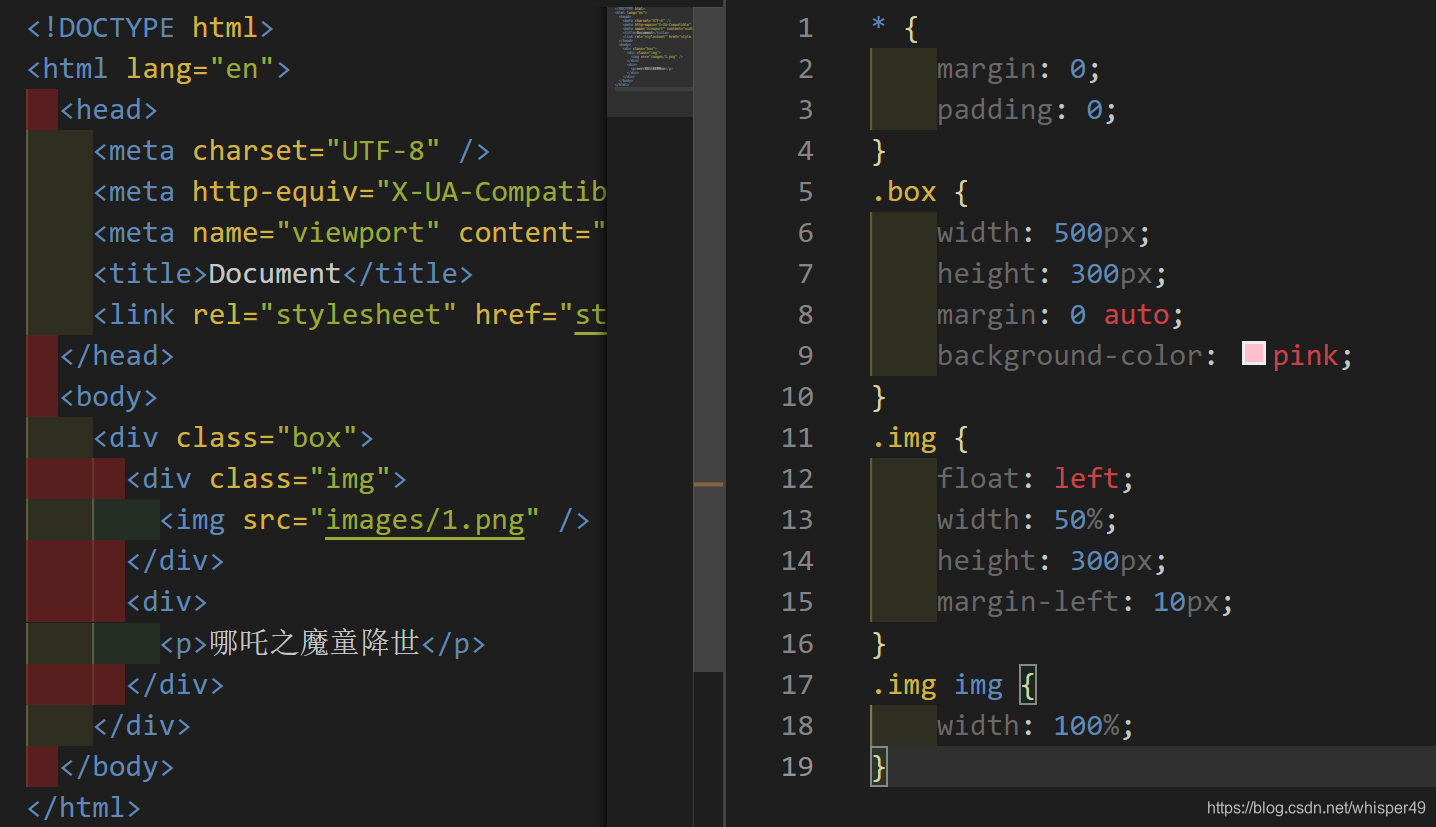The image size is (1436, 827).
Task: Click the html lang="en" tag line
Action: pos(158,69)
